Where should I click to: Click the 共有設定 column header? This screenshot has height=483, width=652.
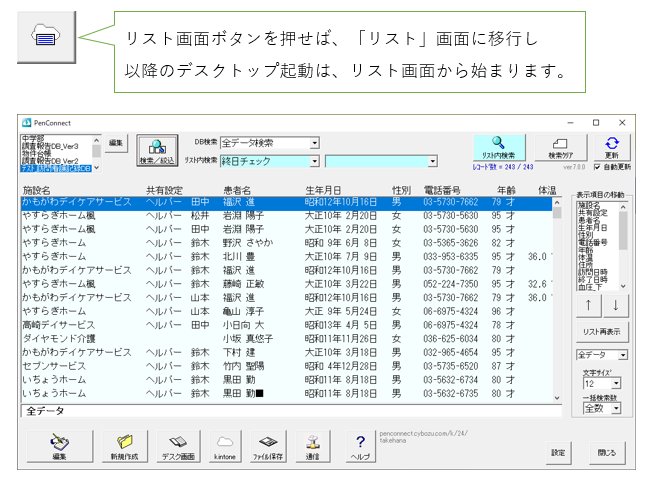(x=164, y=190)
